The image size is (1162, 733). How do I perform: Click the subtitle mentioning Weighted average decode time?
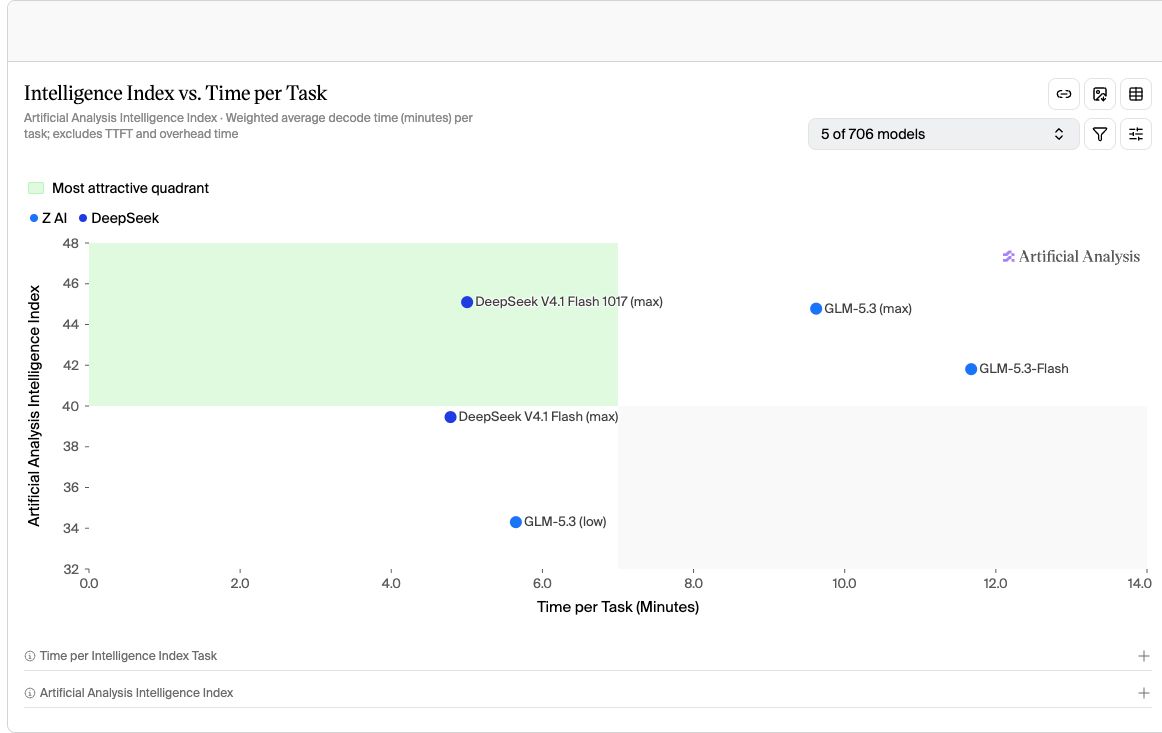[248, 126]
